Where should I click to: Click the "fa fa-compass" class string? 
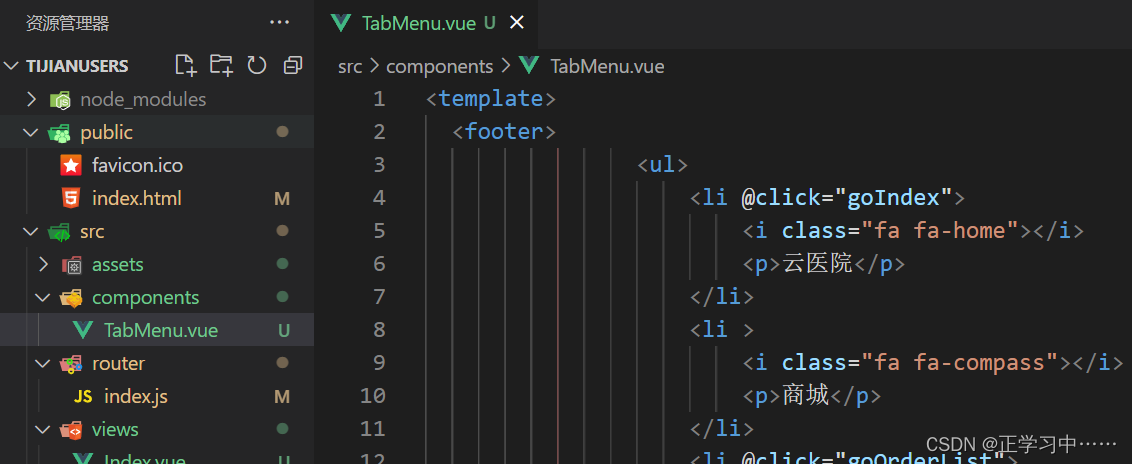pyautogui.click(x=959, y=363)
